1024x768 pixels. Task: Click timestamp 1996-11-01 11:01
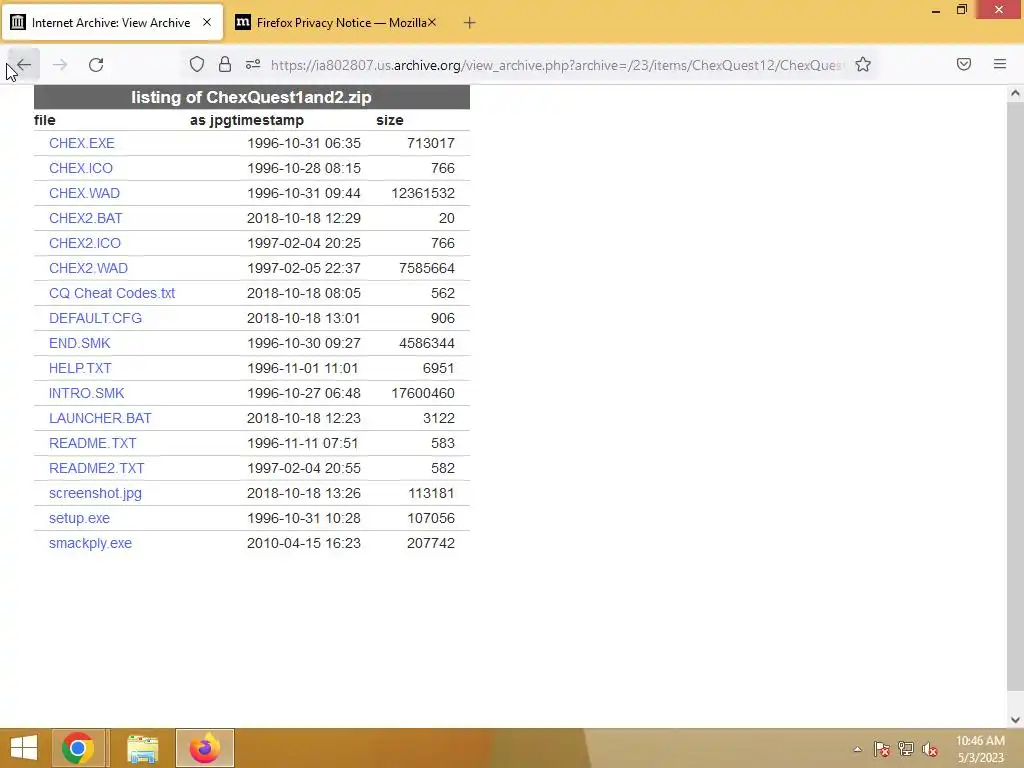click(x=302, y=368)
